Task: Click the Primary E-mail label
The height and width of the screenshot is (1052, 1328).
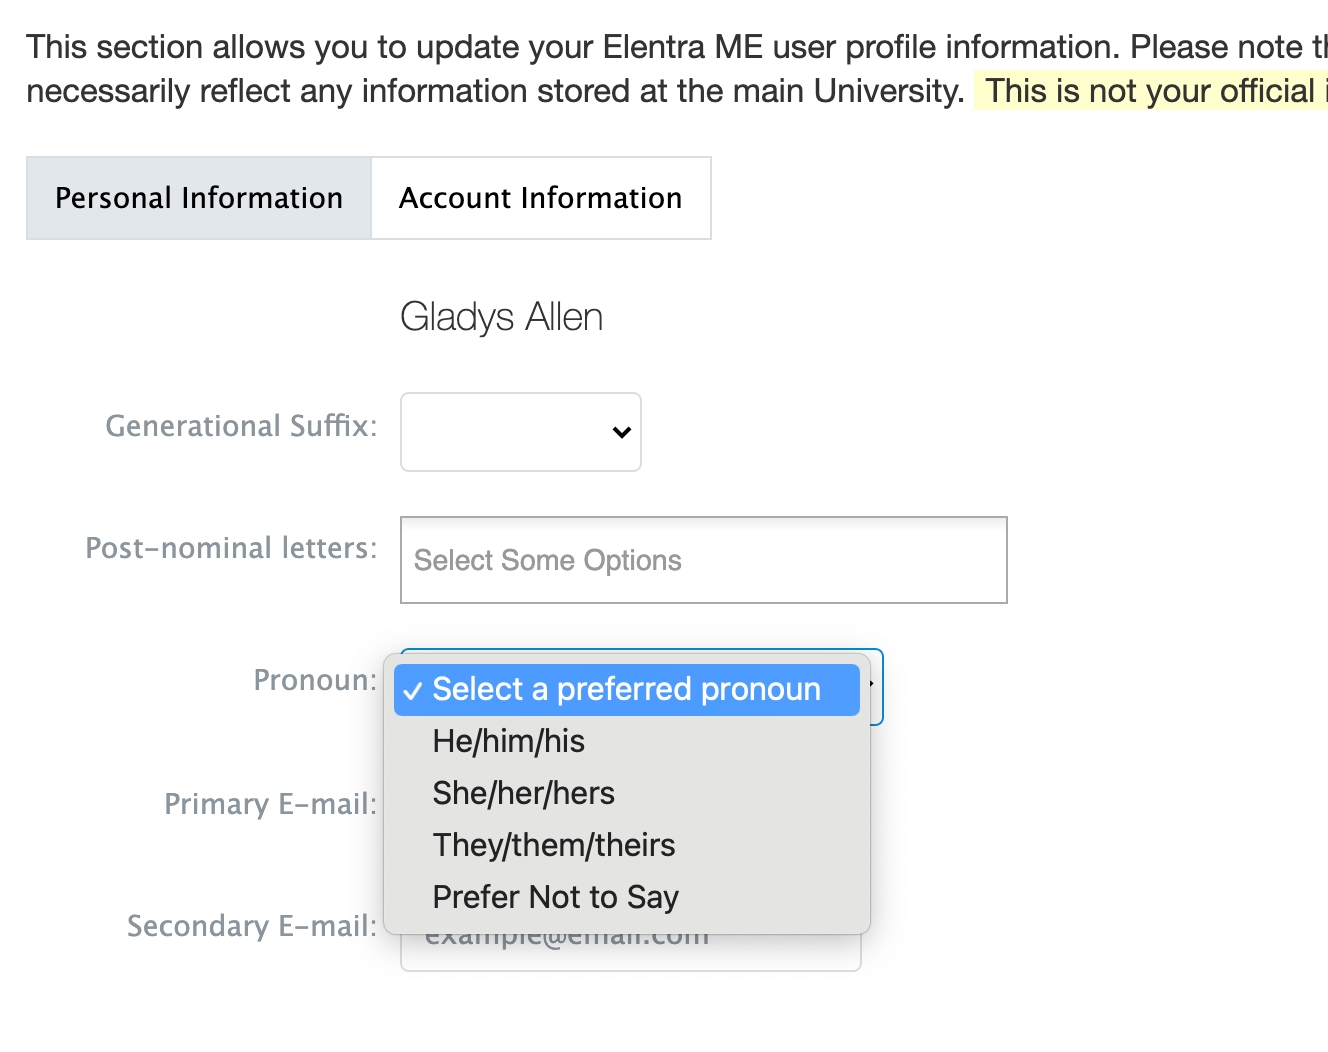Action: [x=270, y=804]
